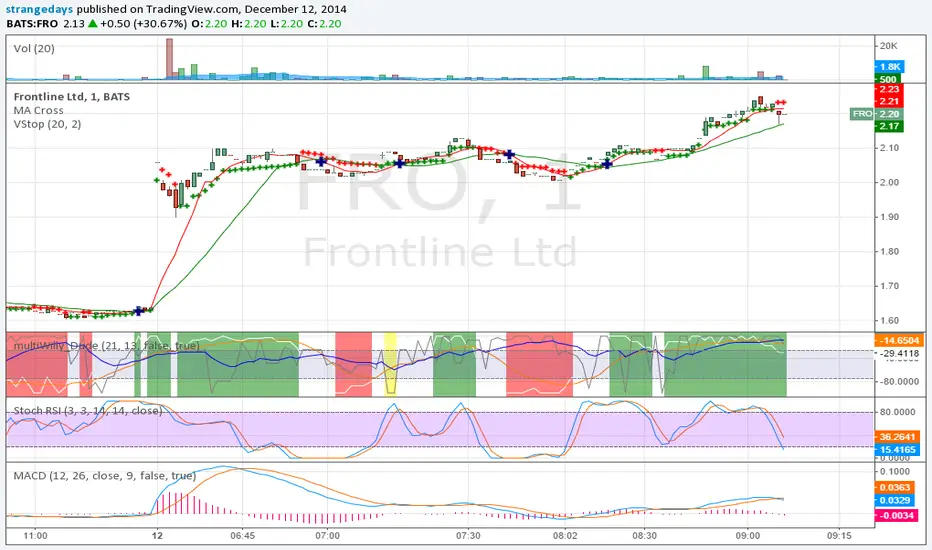Click the 07:00 time axis label
The height and width of the screenshot is (550, 932).
328,536
